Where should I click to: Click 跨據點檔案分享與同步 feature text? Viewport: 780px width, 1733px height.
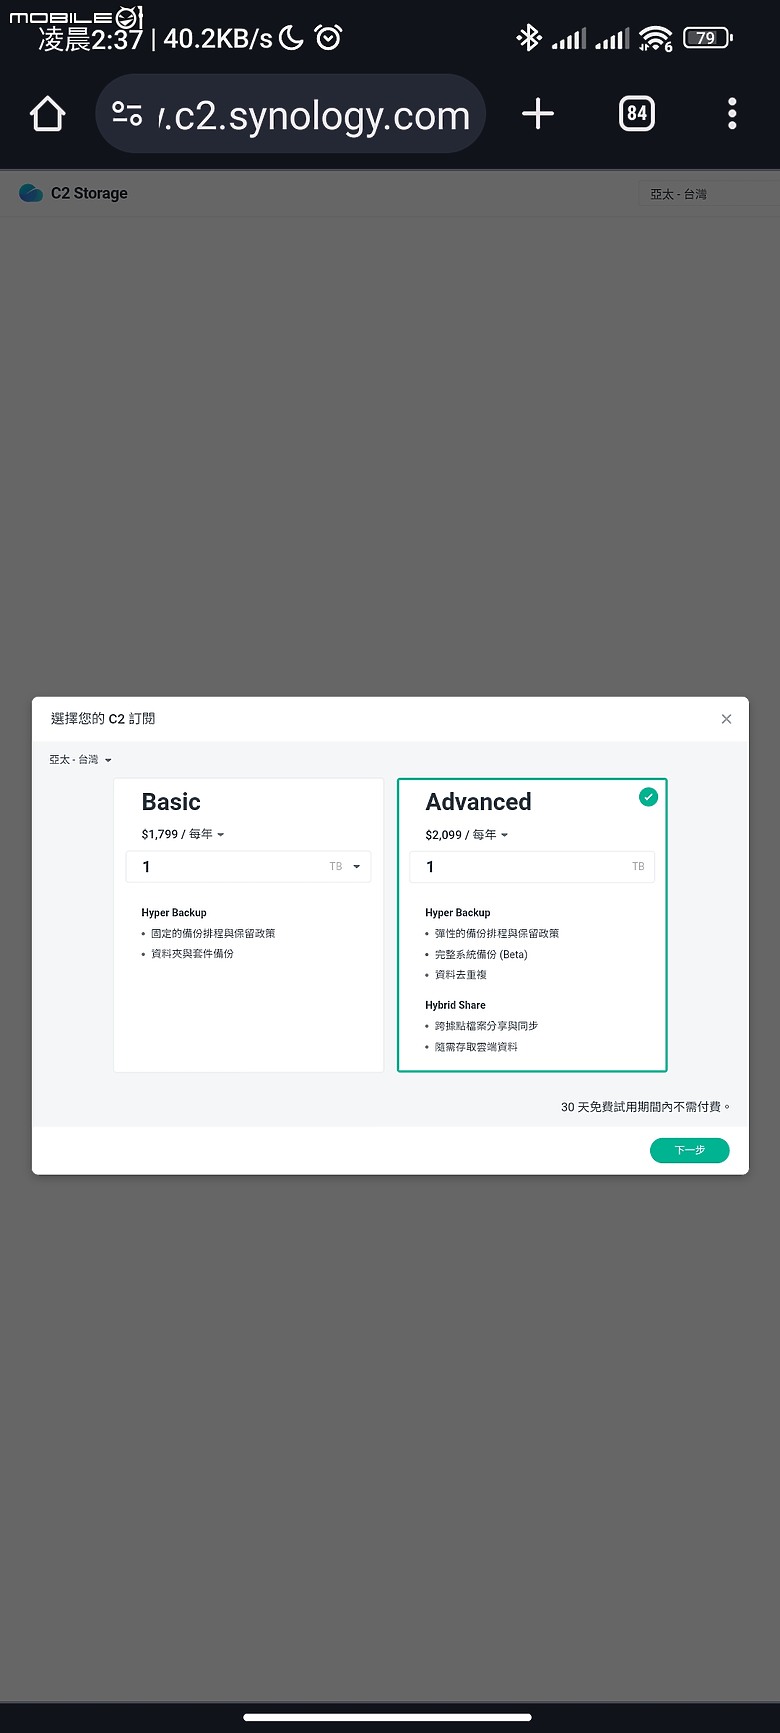click(486, 1026)
